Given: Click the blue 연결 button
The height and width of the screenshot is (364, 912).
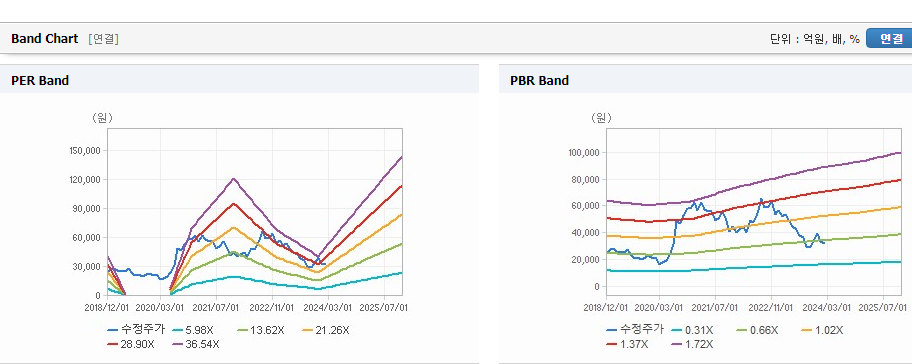Looking at the screenshot, I should pyautogui.click(x=890, y=38).
